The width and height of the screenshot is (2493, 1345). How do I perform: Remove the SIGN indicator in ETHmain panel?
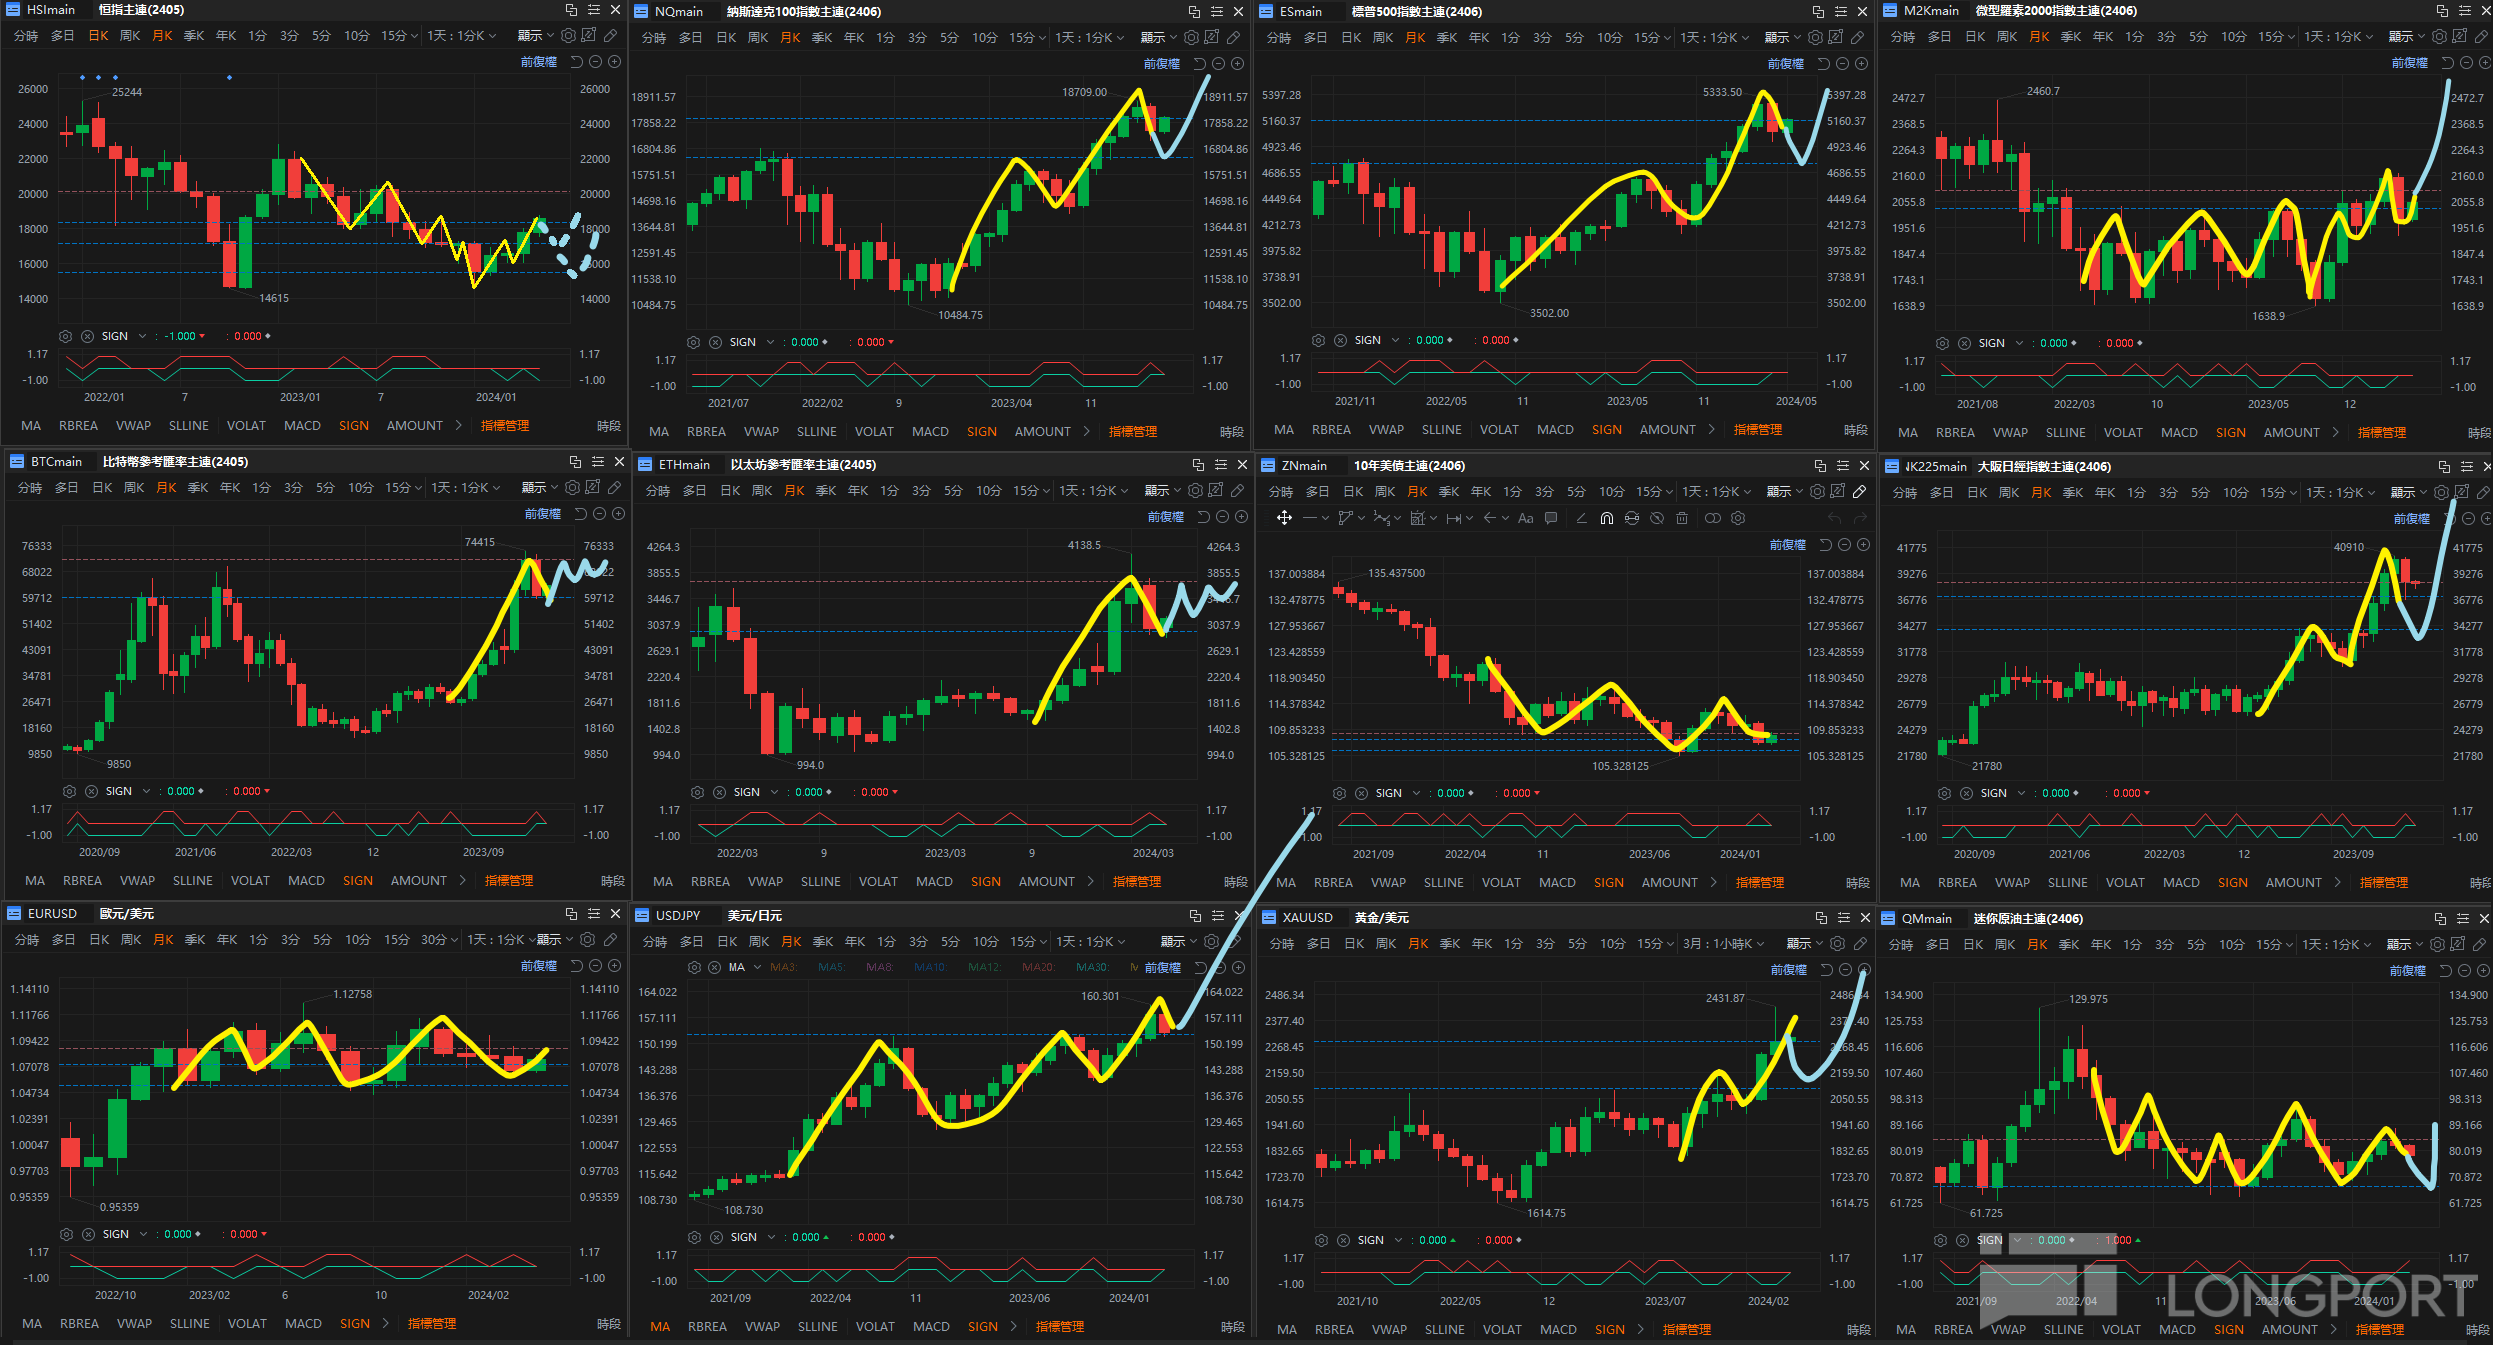[719, 792]
